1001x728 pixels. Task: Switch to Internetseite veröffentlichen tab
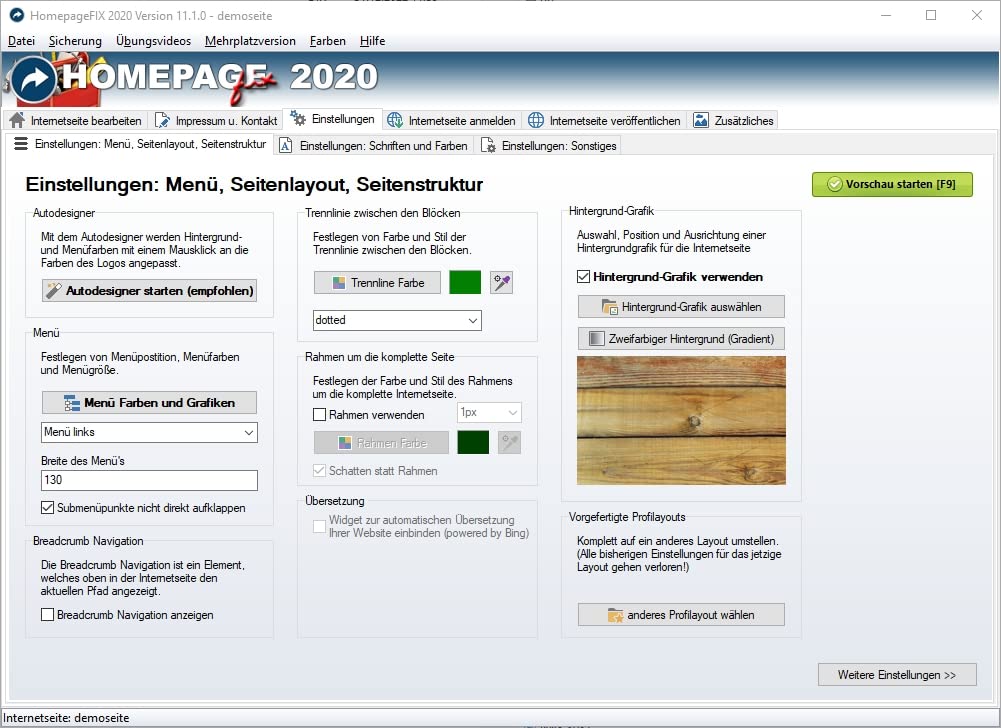coord(605,120)
